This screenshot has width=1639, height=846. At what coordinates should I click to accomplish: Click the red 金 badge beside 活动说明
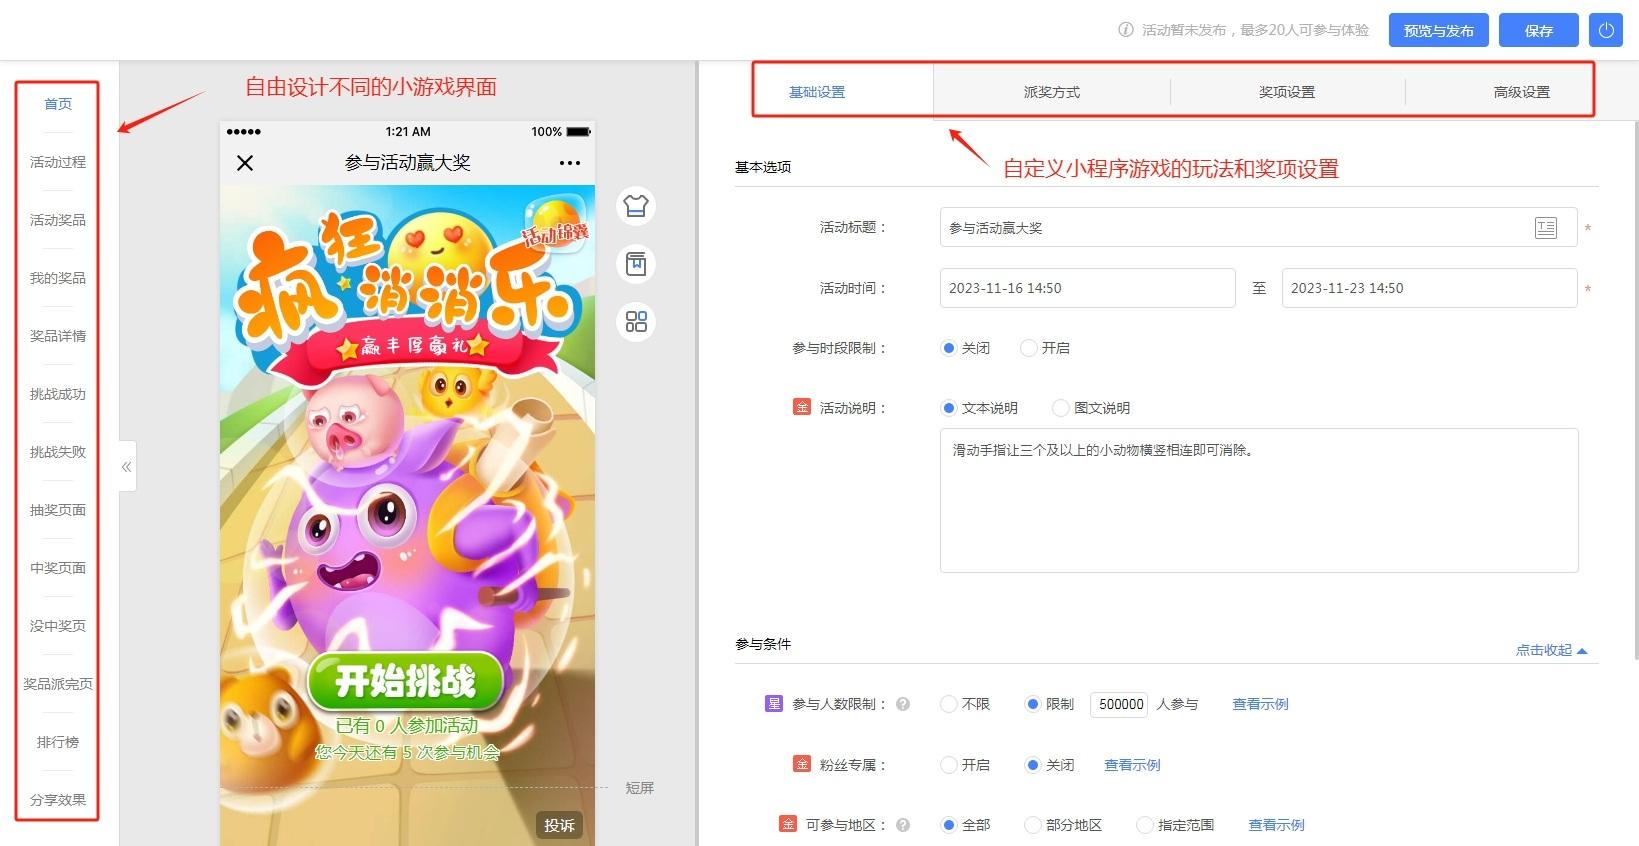(x=802, y=407)
